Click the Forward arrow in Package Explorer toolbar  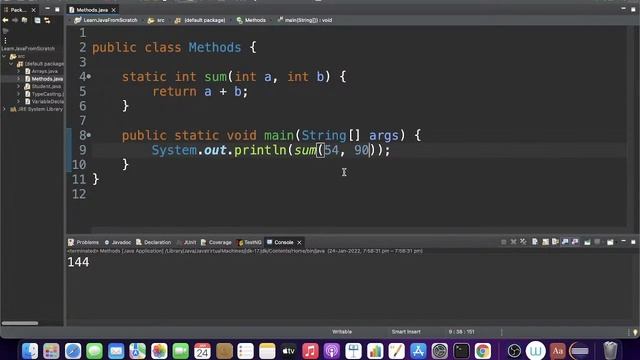click(15, 20)
